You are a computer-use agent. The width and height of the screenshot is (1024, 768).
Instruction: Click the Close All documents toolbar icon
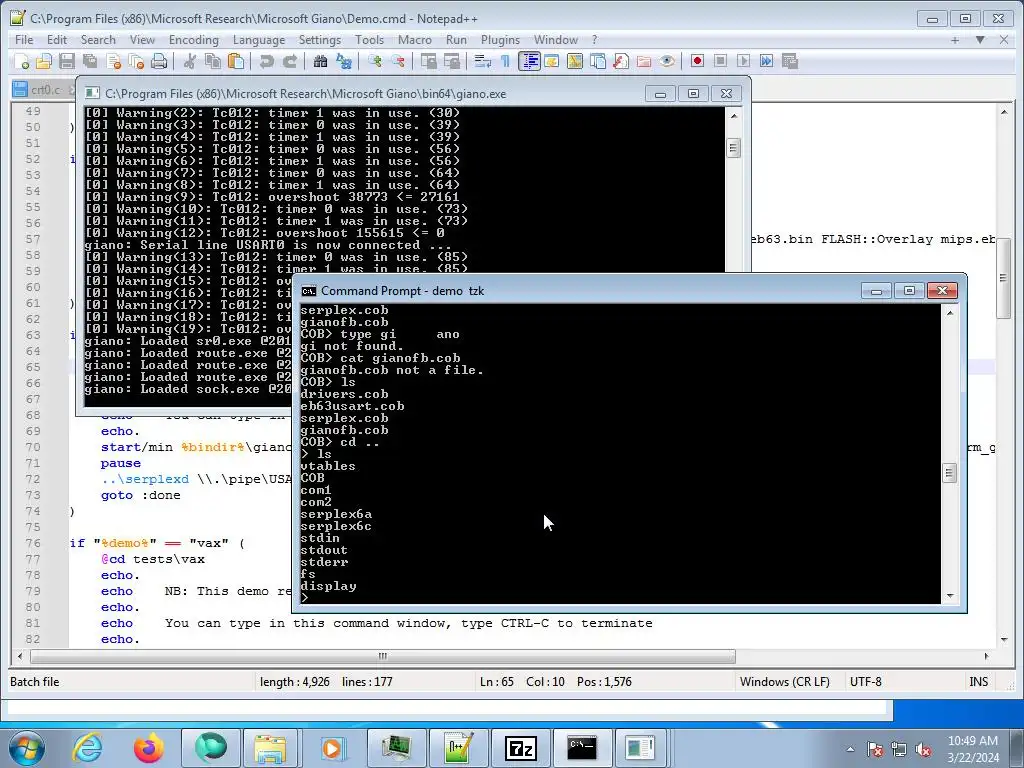(x=136, y=61)
